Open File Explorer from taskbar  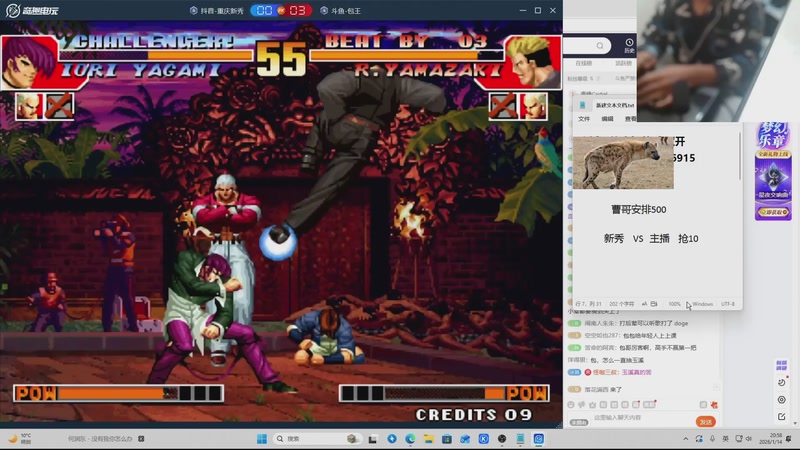click(429, 439)
